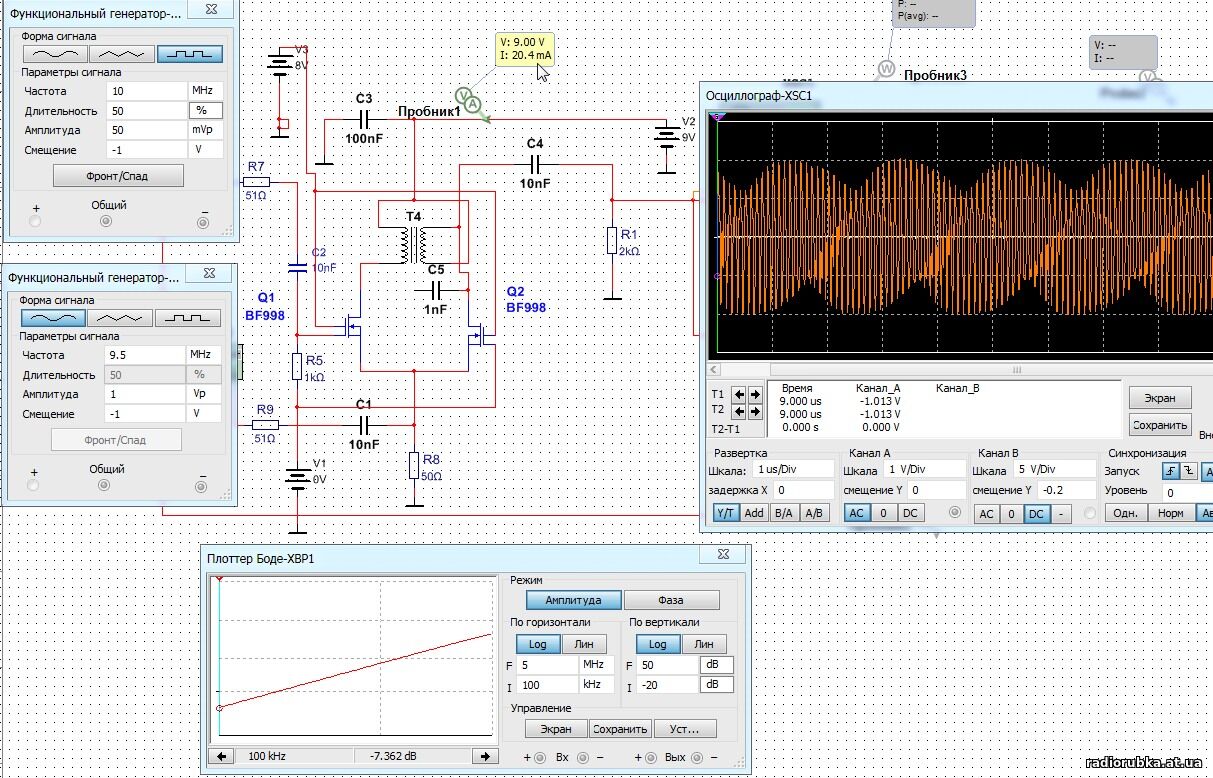Move oscilloscope T1 cursor left
The image size is (1213, 778).
[739, 394]
